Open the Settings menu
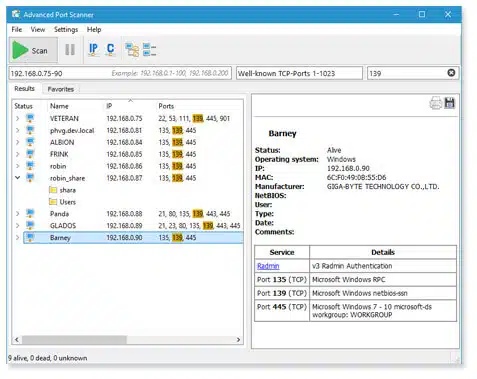 [66, 29]
